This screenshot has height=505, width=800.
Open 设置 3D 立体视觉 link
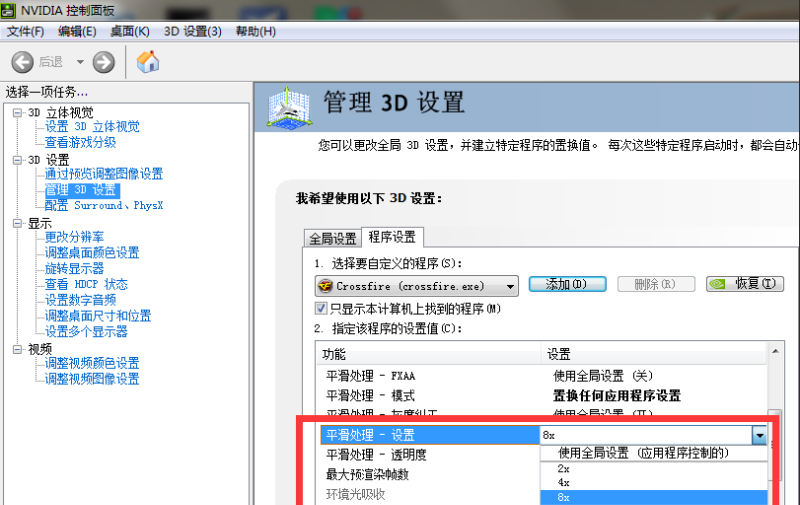coord(92,127)
